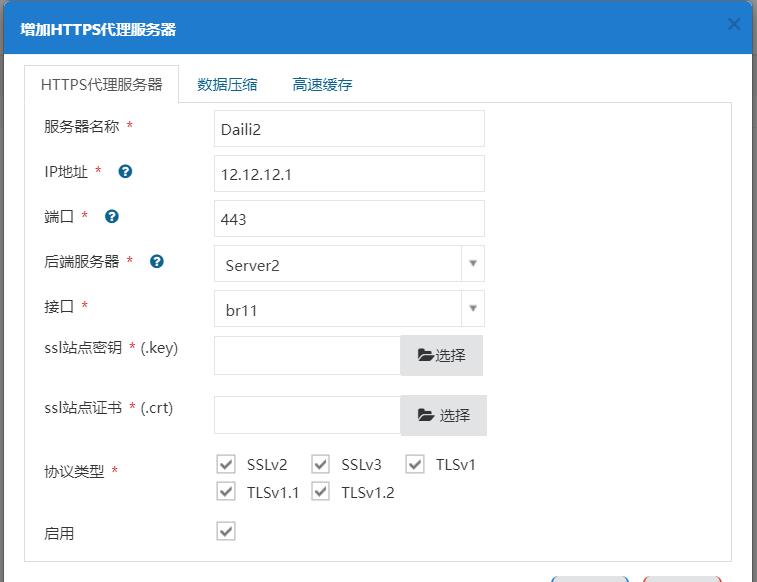
Task: Close the 增加HTTPS代理服务器 dialog
Action: tap(734, 24)
